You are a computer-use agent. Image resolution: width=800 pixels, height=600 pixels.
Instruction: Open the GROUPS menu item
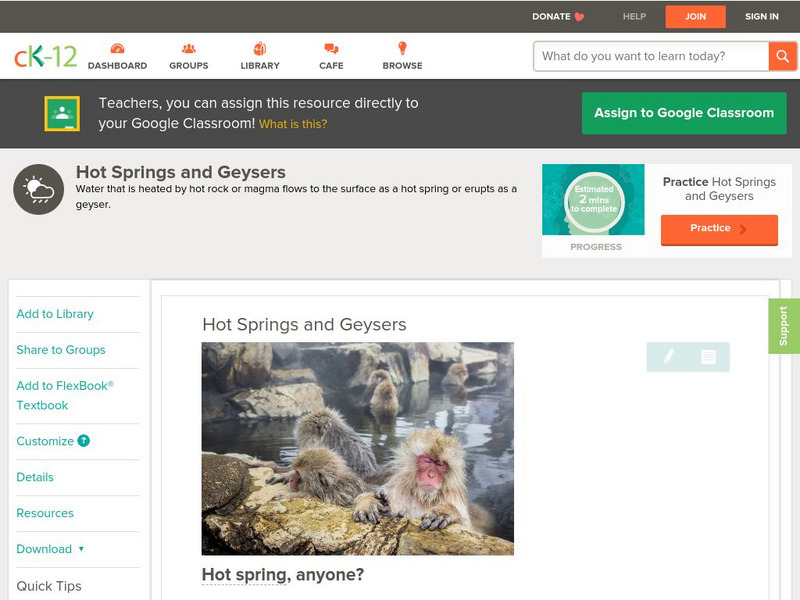tap(189, 66)
